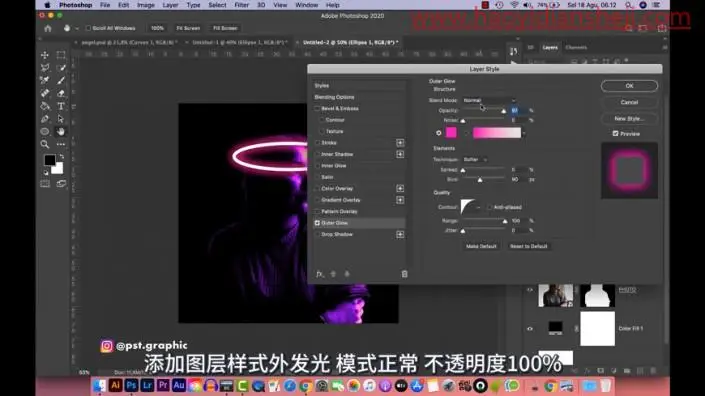Select the Horizontal Type tool
The width and height of the screenshot is (705, 396).
pos(61,106)
